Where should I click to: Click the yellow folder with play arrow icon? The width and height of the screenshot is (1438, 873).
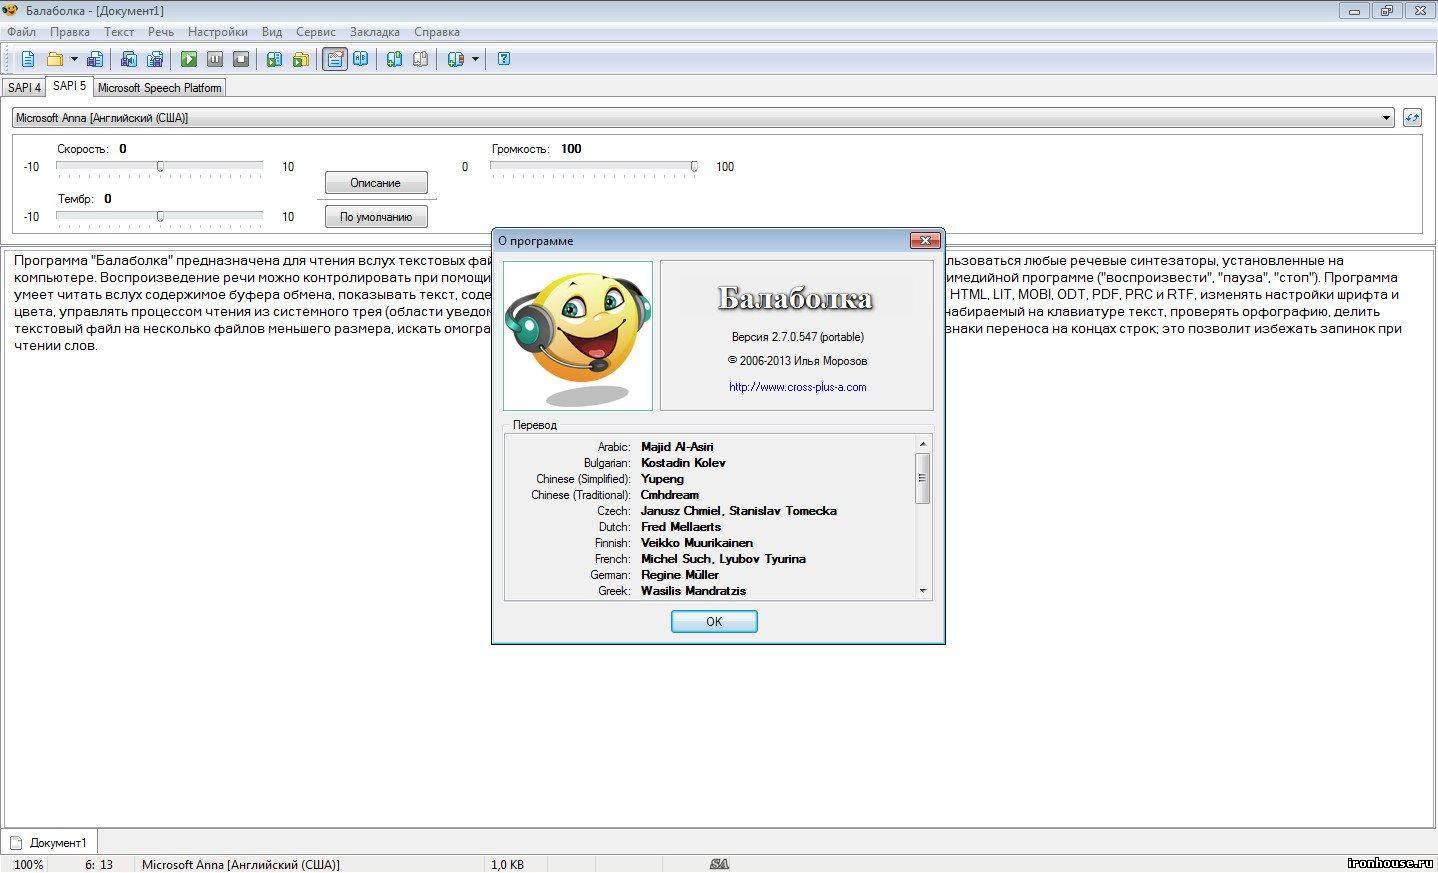point(300,59)
